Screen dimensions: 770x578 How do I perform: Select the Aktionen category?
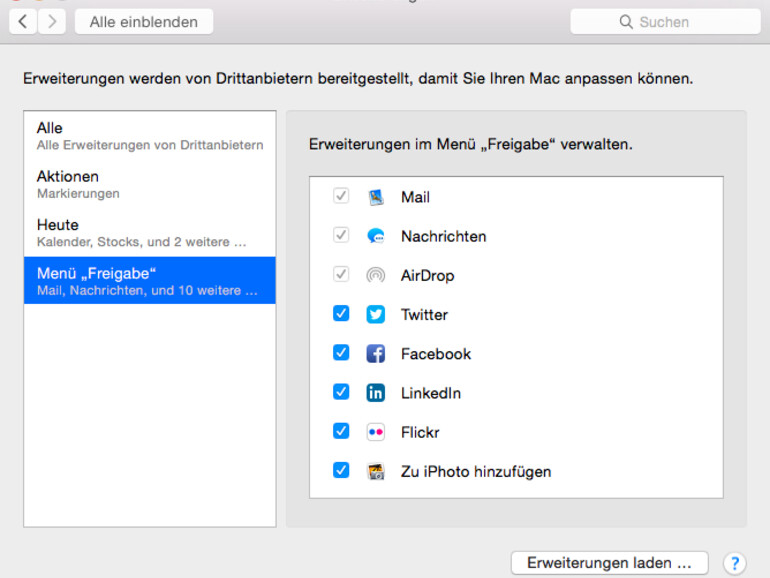click(150, 184)
